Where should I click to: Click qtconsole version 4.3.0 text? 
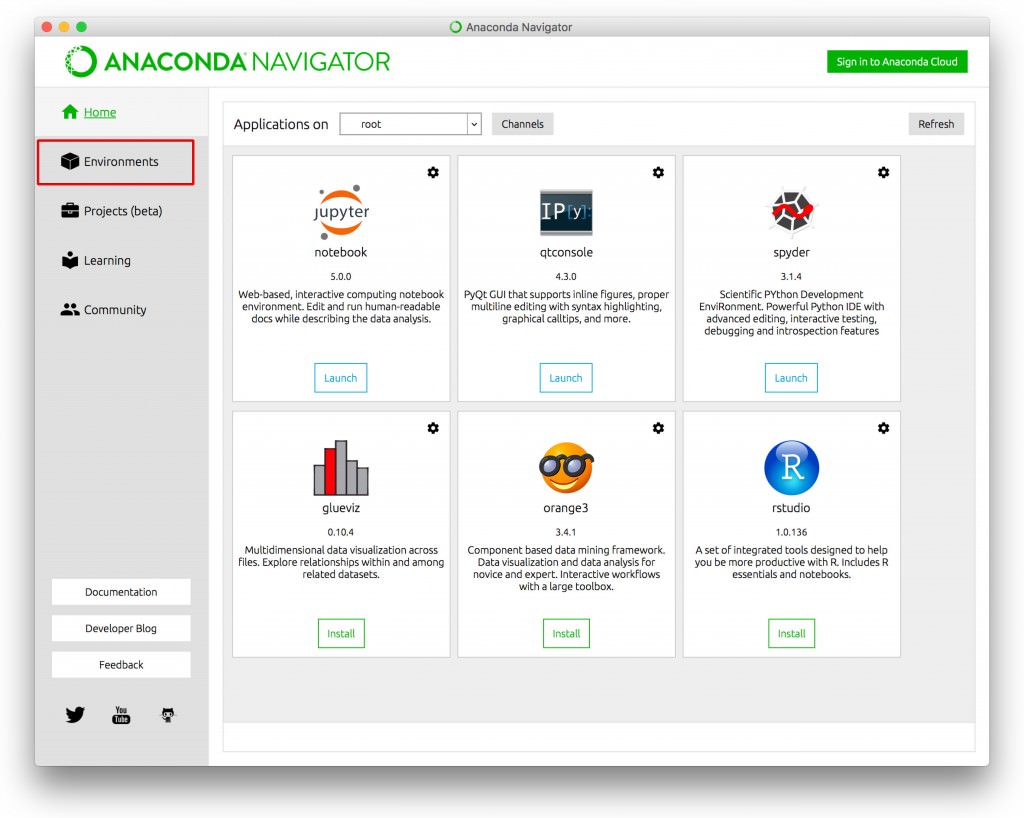point(566,276)
